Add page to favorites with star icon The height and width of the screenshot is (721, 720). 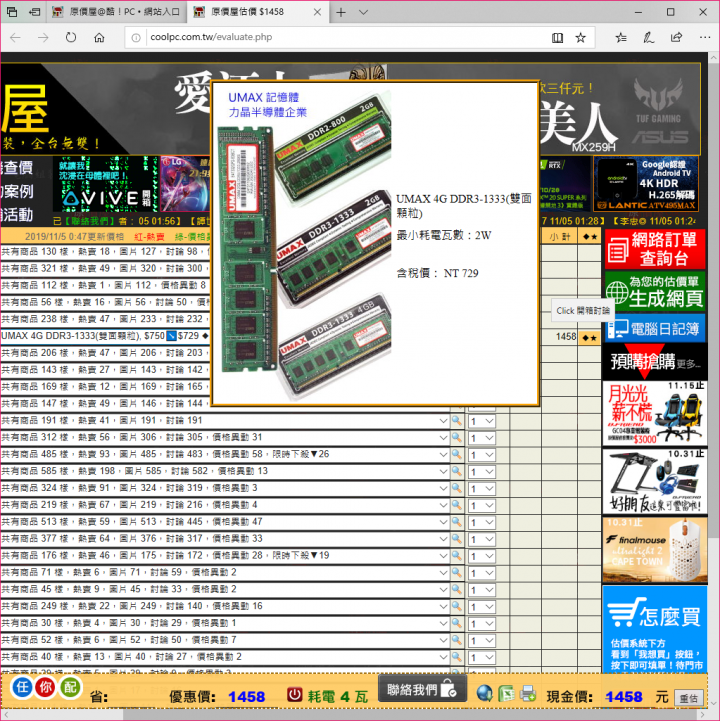[x=581, y=38]
